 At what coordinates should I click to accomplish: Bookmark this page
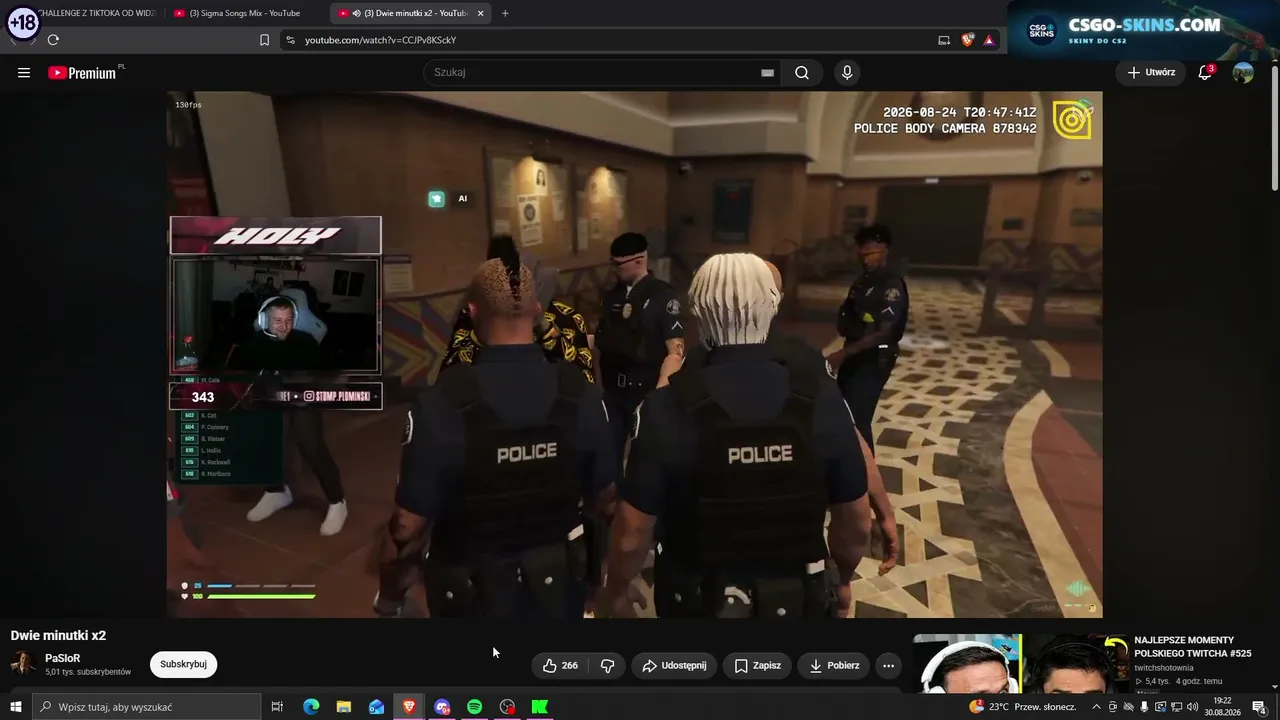coord(264,40)
